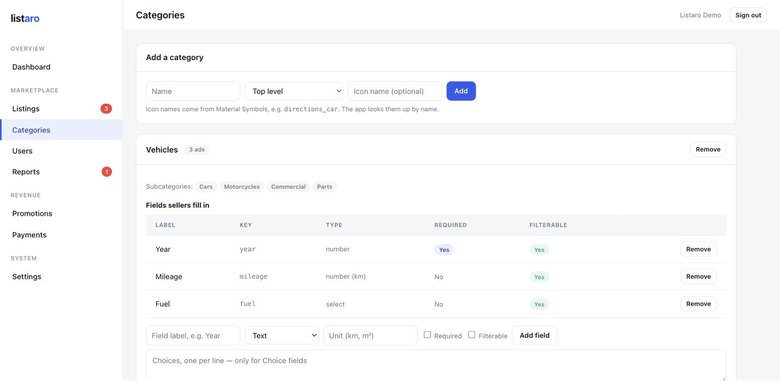Tick the Filterable checkbox

(472, 335)
